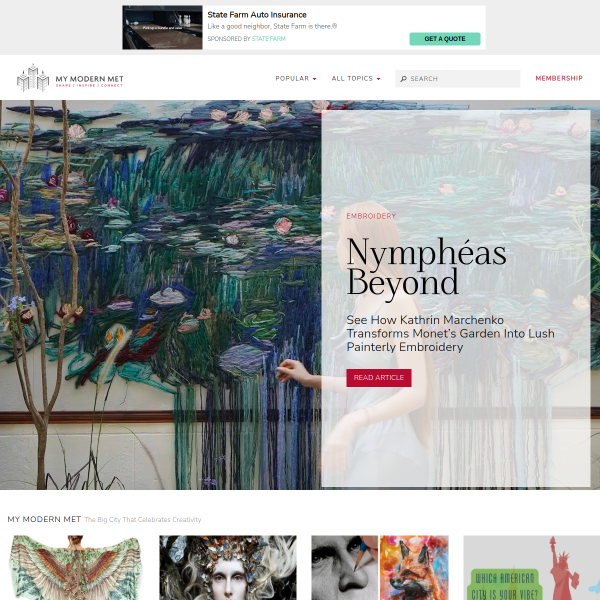Click the red arrow beside Popular

click(x=315, y=79)
